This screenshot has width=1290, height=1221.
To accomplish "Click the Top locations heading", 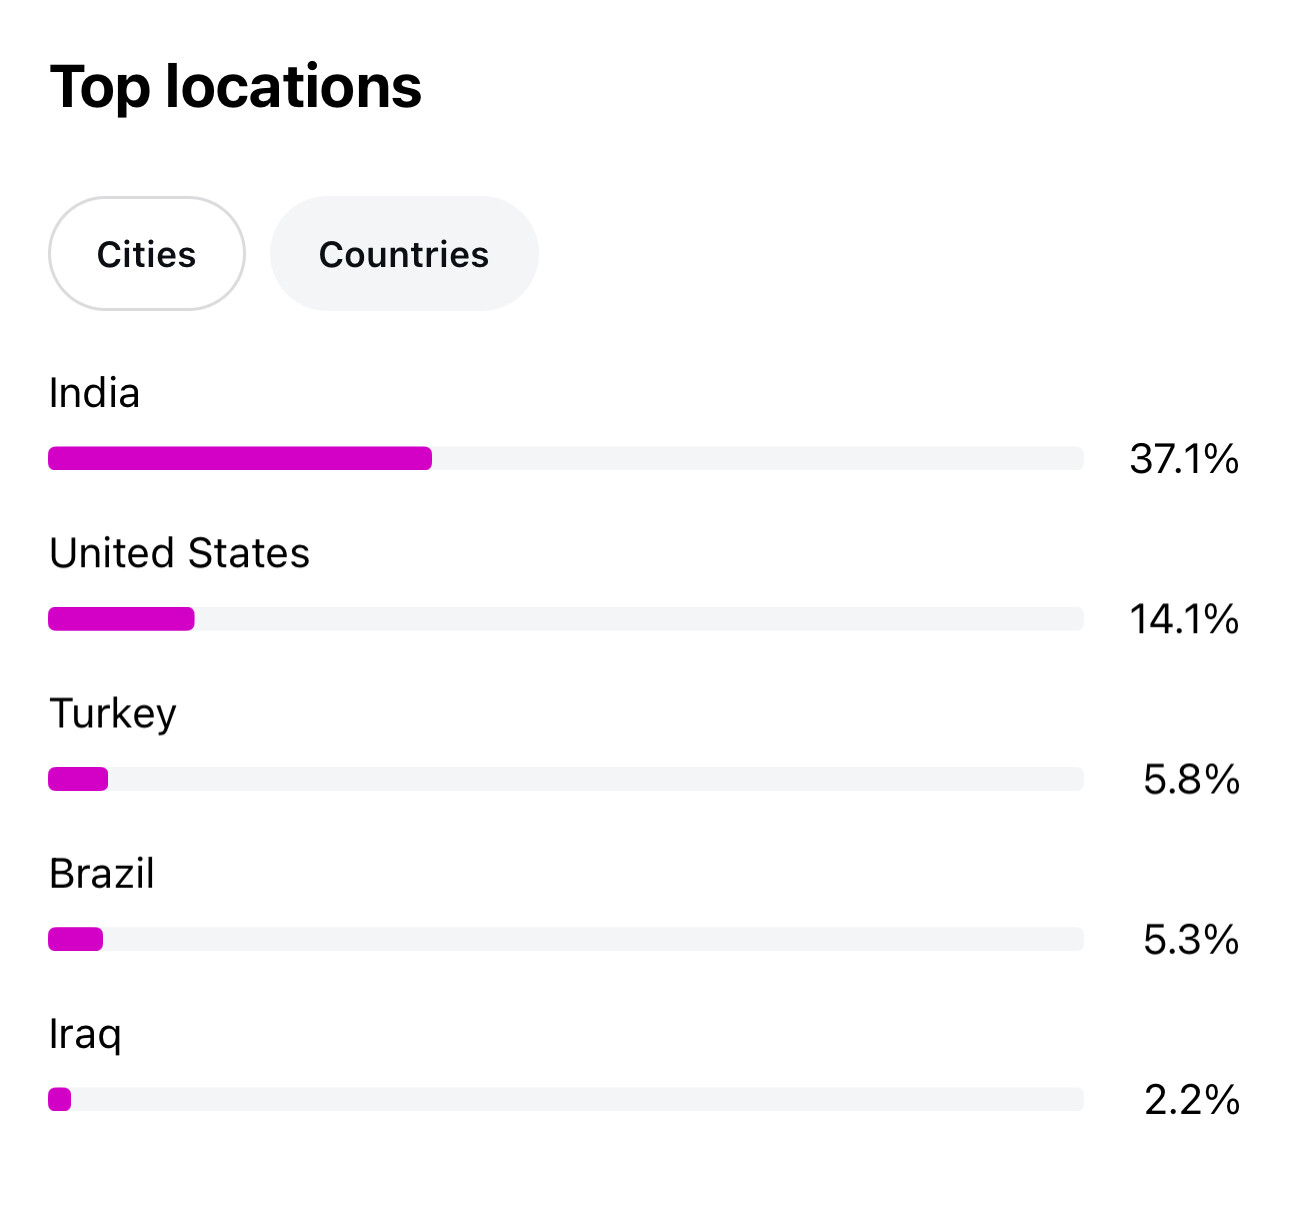I will tap(236, 87).
